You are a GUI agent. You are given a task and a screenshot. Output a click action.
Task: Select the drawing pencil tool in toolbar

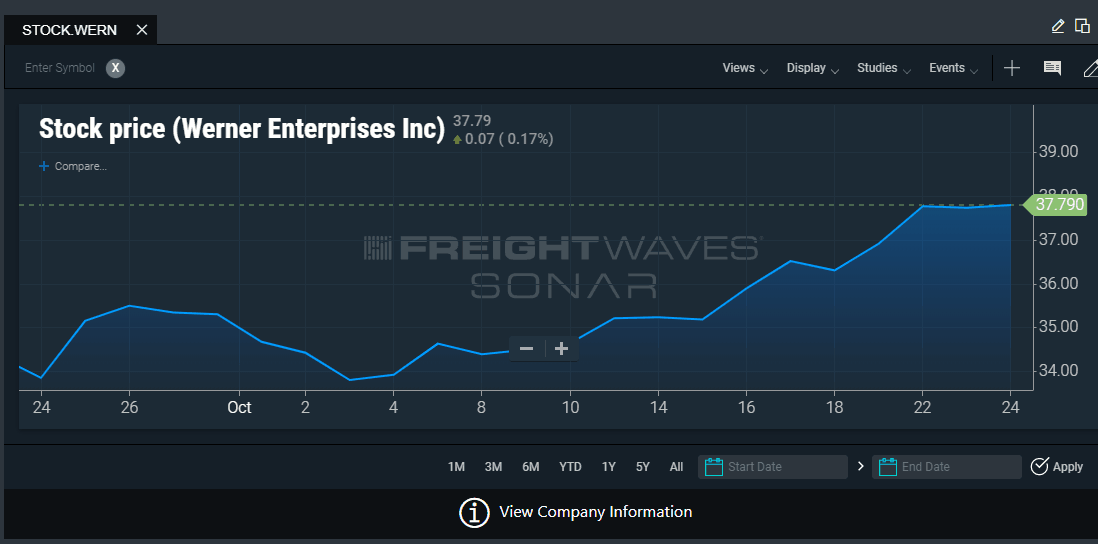coord(1090,68)
